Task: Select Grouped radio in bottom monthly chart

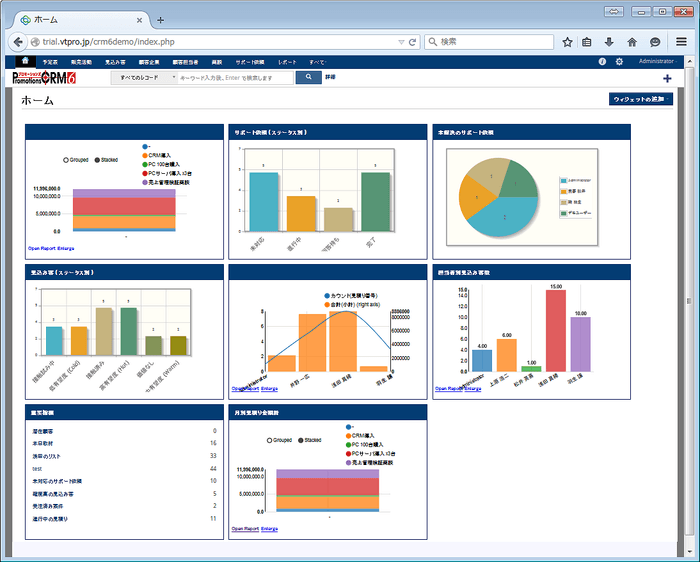Action: pos(269,439)
